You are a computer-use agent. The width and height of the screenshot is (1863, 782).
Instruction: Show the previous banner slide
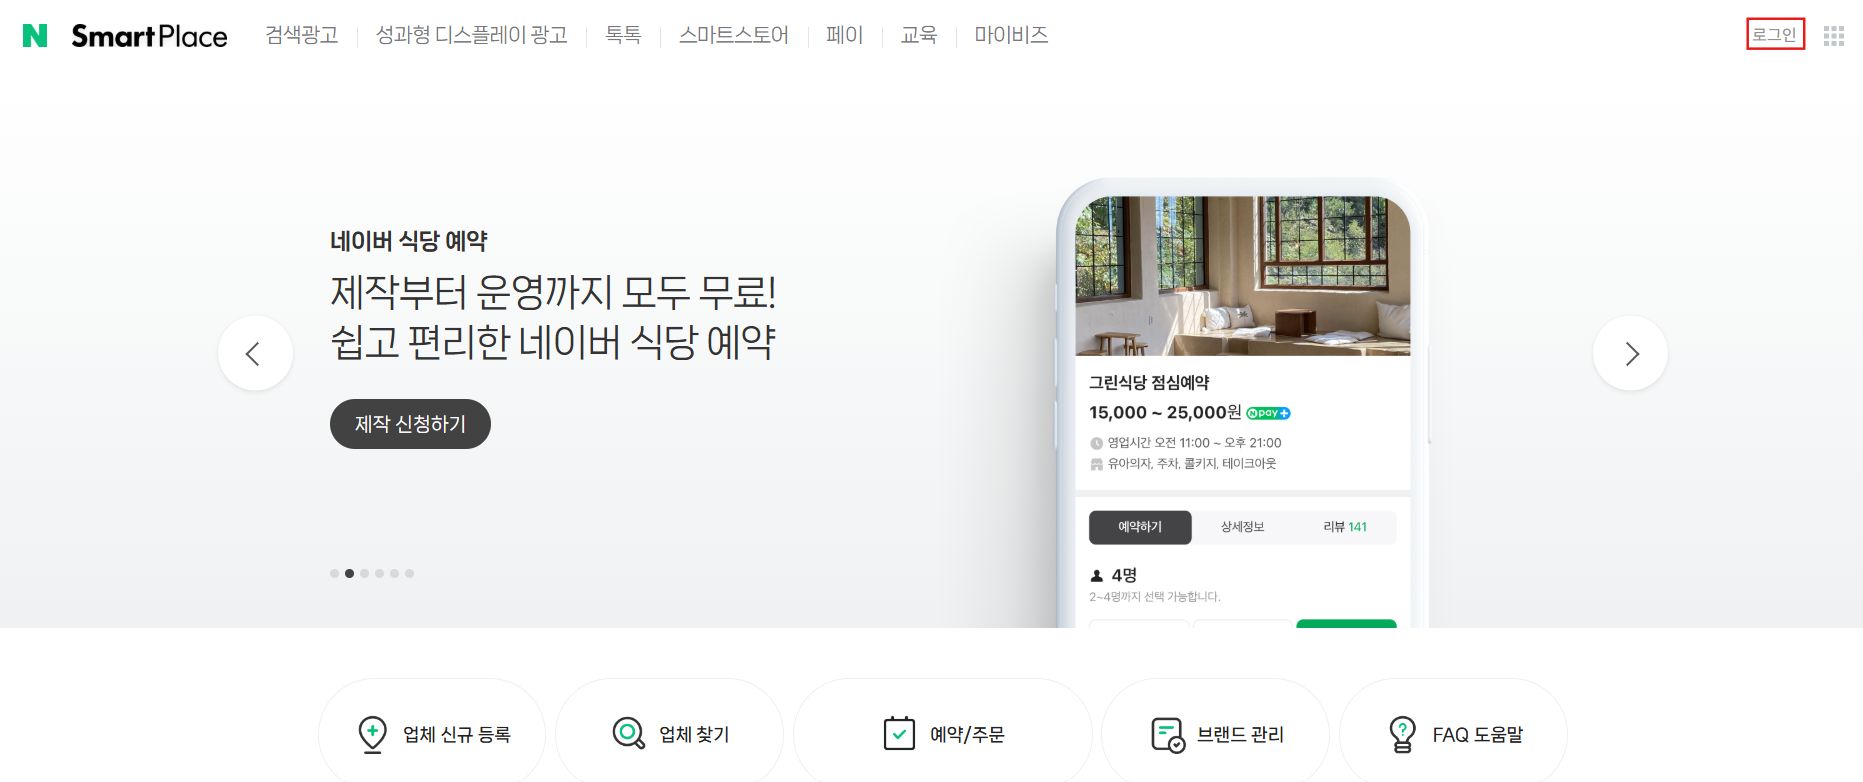(x=255, y=353)
